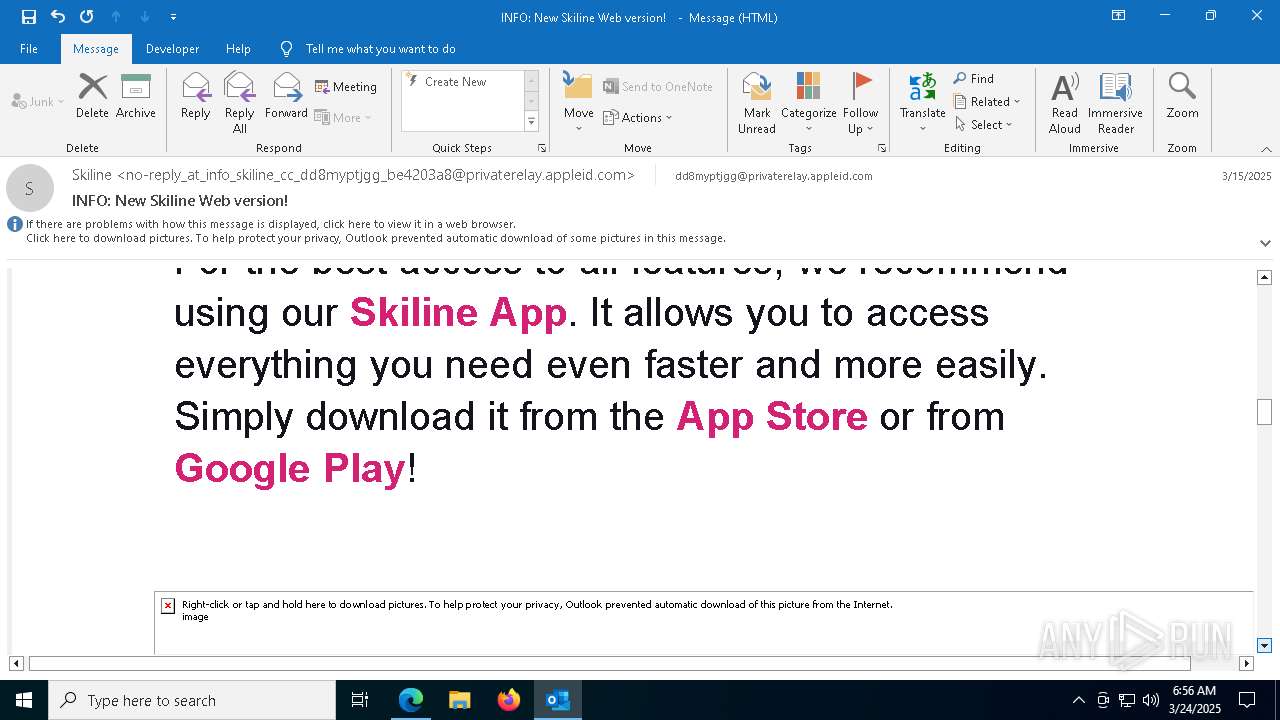This screenshot has width=1280, height=720.
Task: Open the App Store link
Action: click(772, 416)
